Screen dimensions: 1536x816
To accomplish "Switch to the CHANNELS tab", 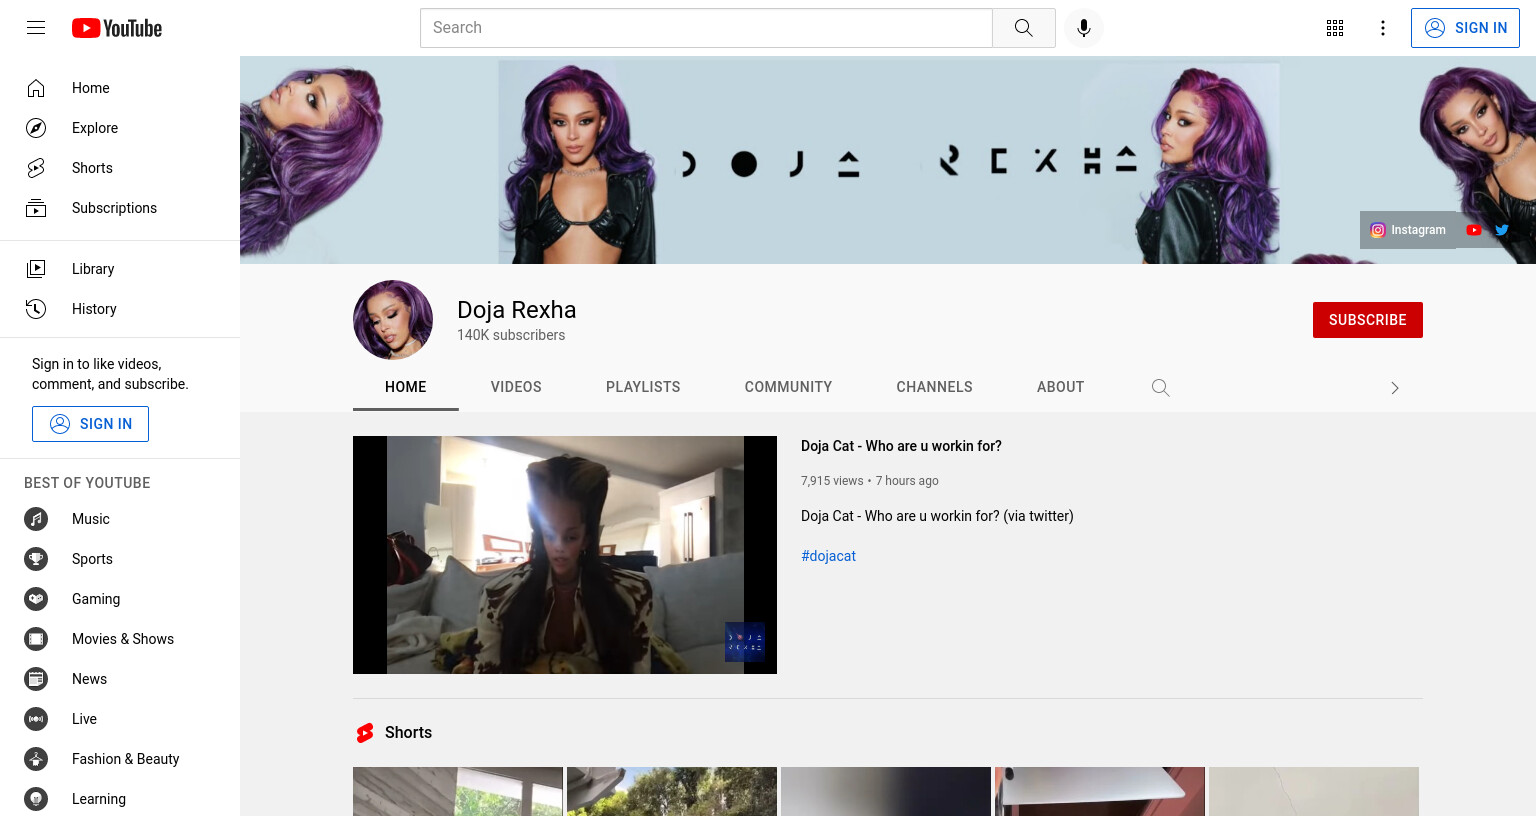I will tap(934, 387).
